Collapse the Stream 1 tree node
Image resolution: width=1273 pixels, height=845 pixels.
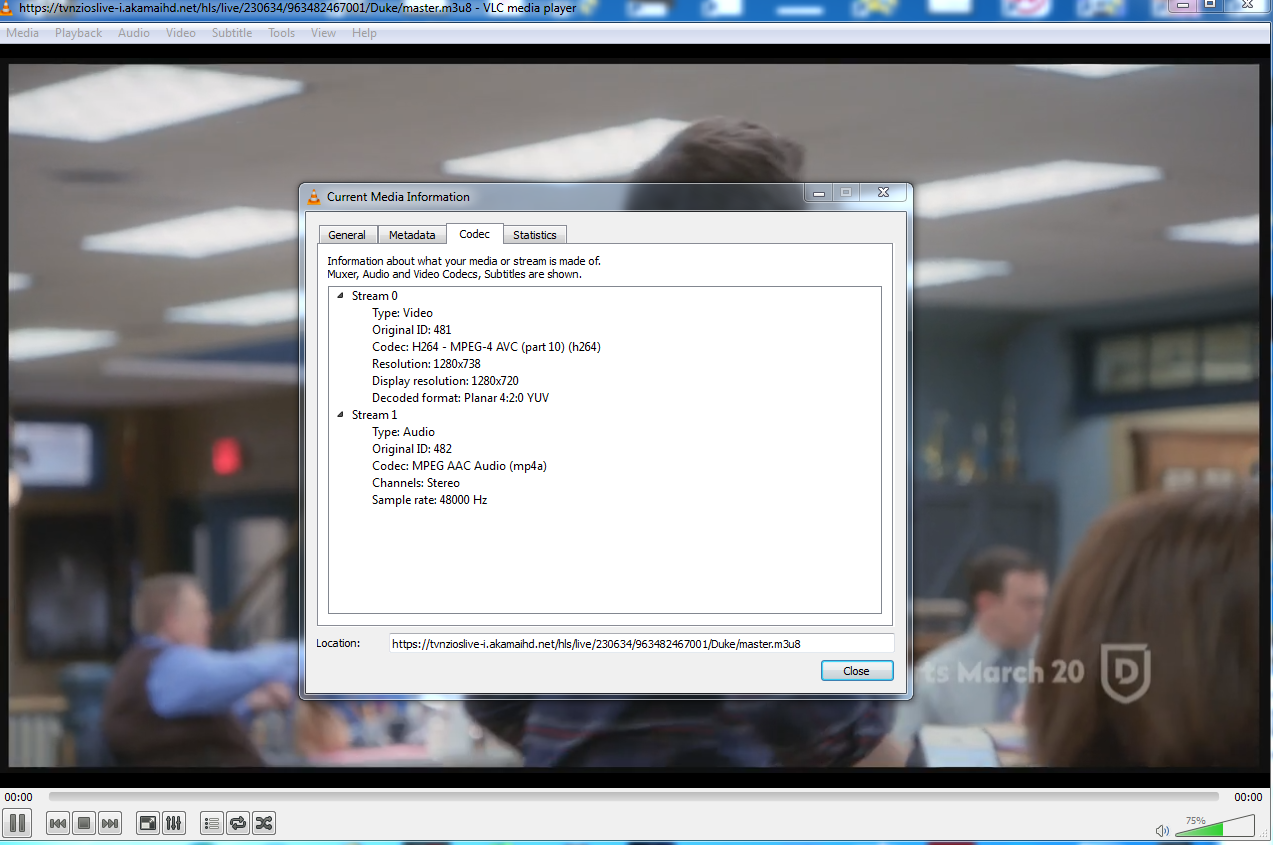pos(340,415)
